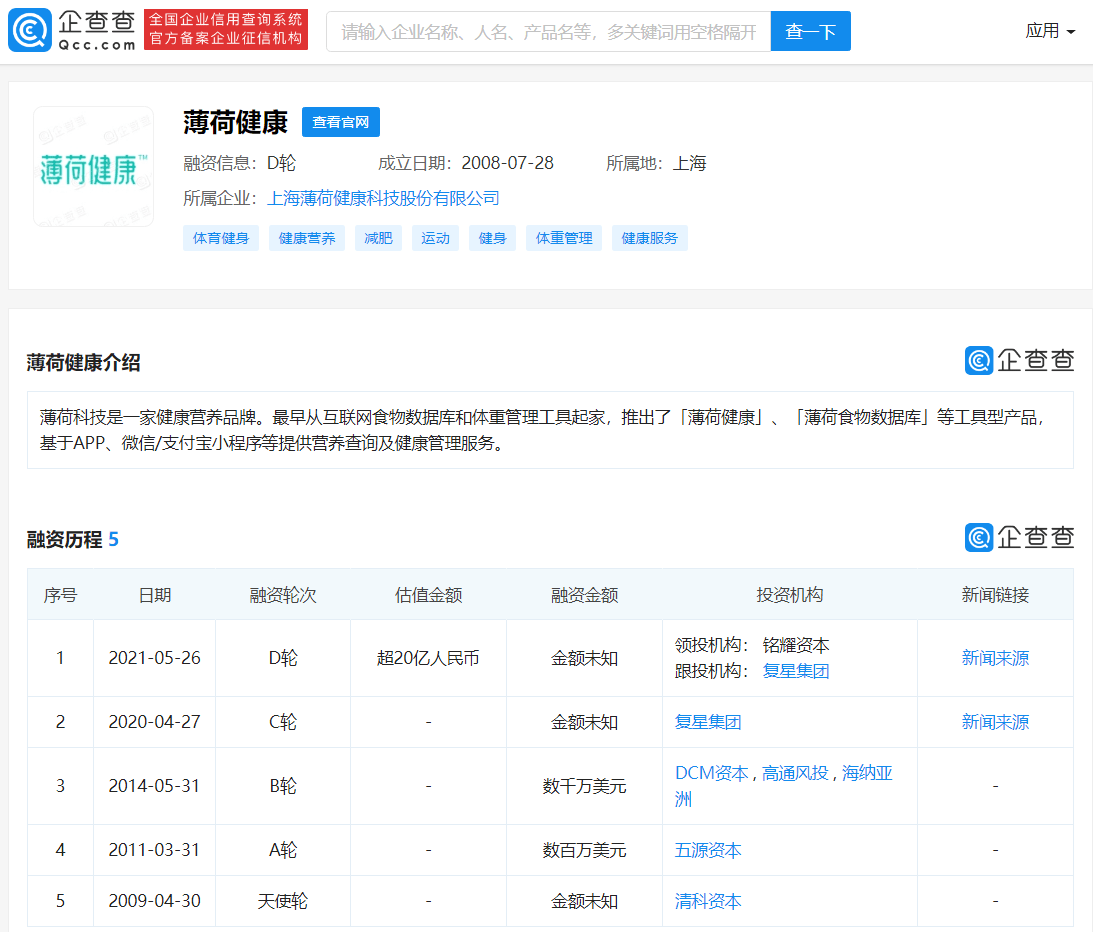Click the 融资轮次 column header
This screenshot has height=932, width=1093.
(x=283, y=595)
